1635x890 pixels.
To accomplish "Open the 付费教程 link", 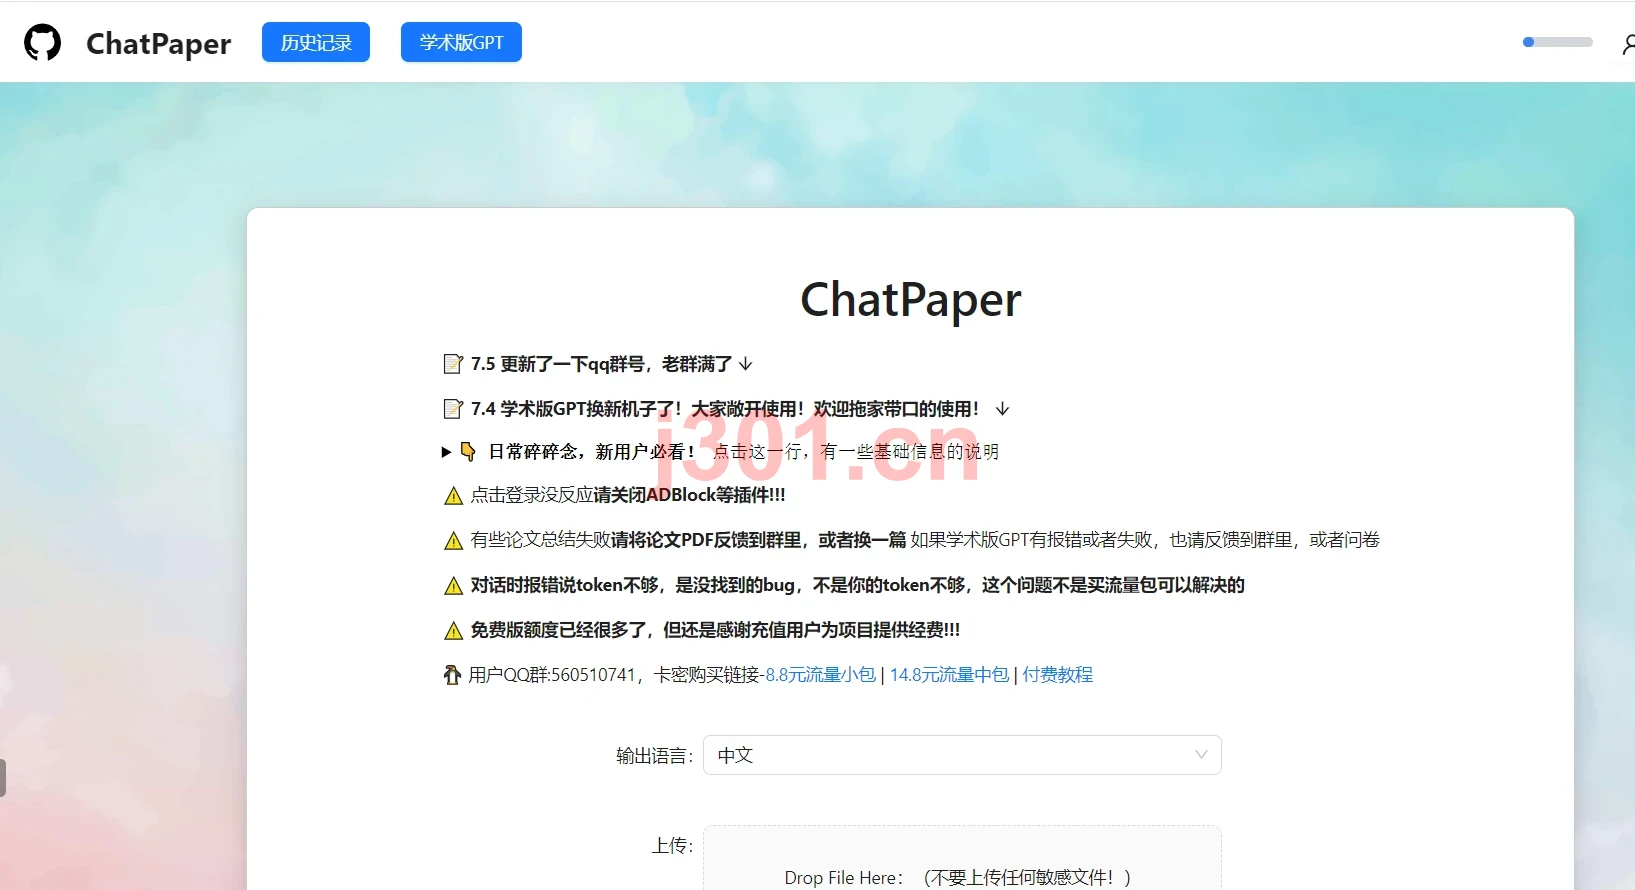I will [x=1057, y=675].
